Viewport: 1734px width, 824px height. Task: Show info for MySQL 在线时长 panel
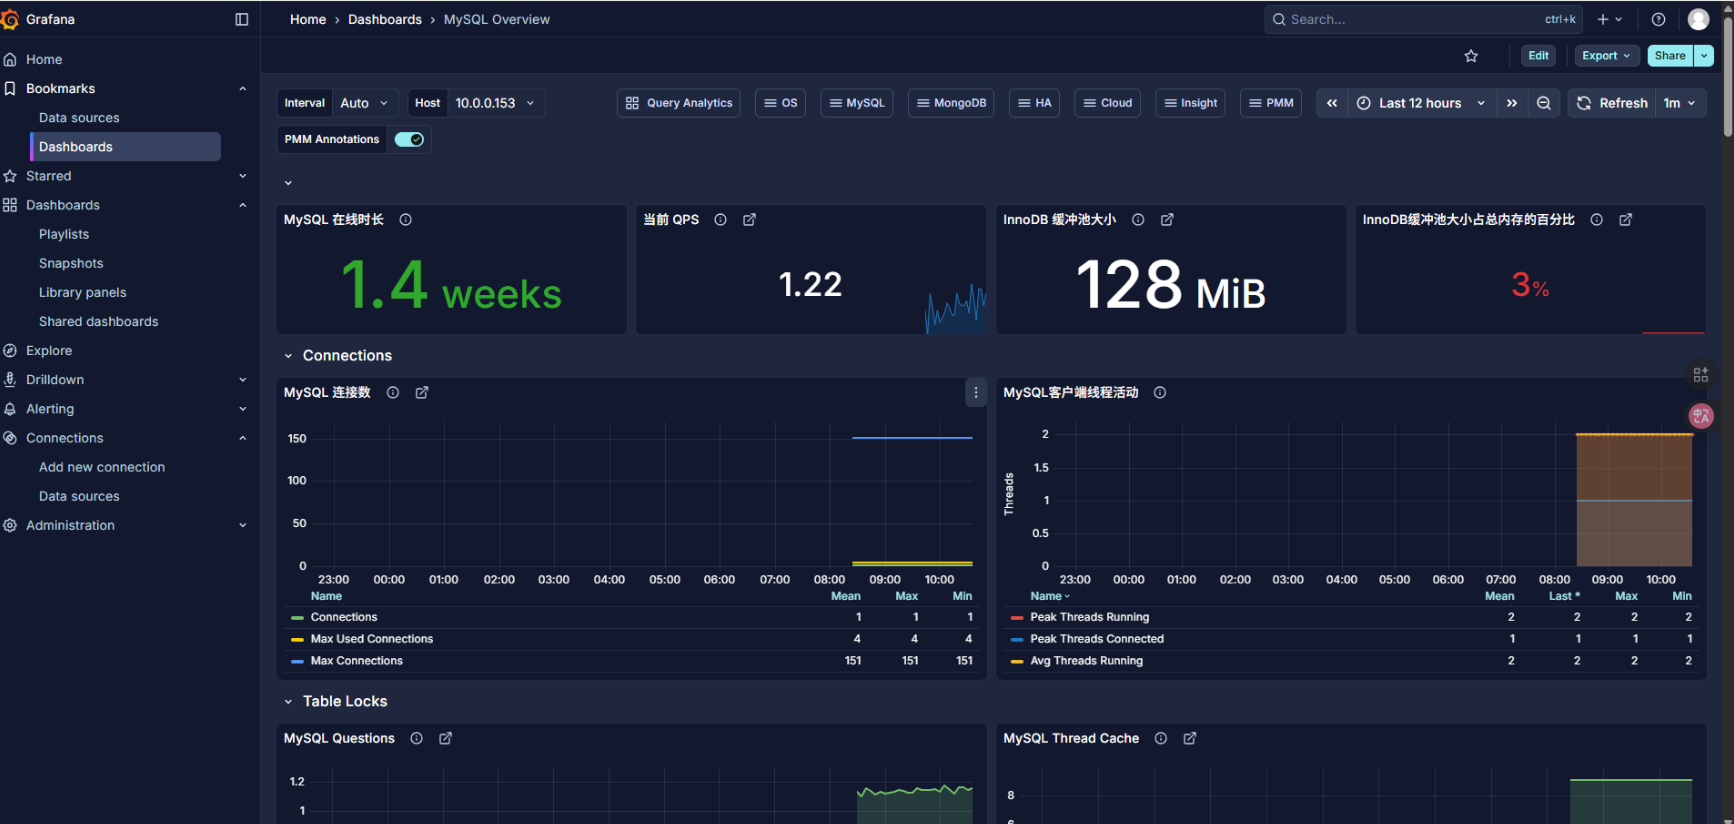(406, 220)
